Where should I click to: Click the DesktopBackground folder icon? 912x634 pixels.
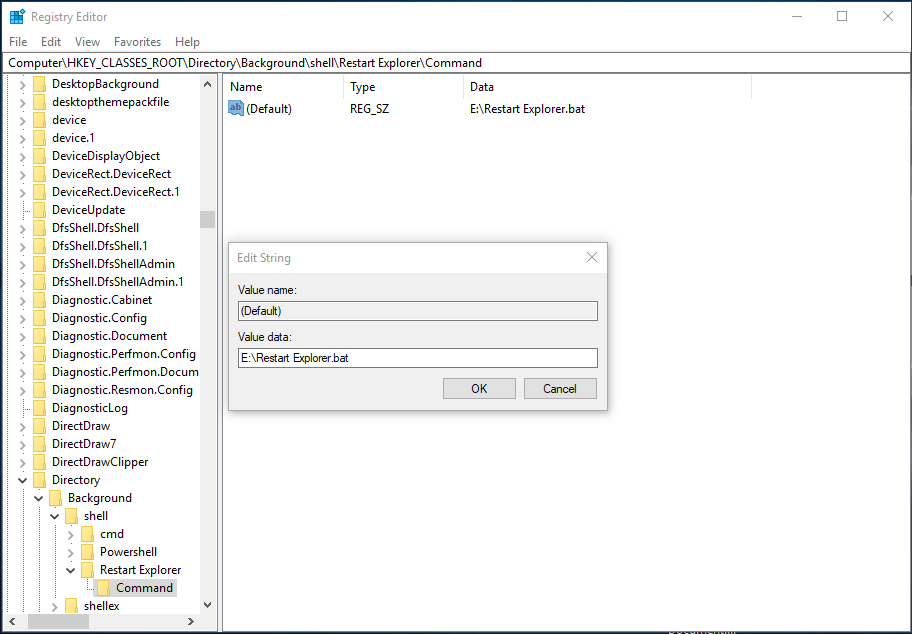40,84
